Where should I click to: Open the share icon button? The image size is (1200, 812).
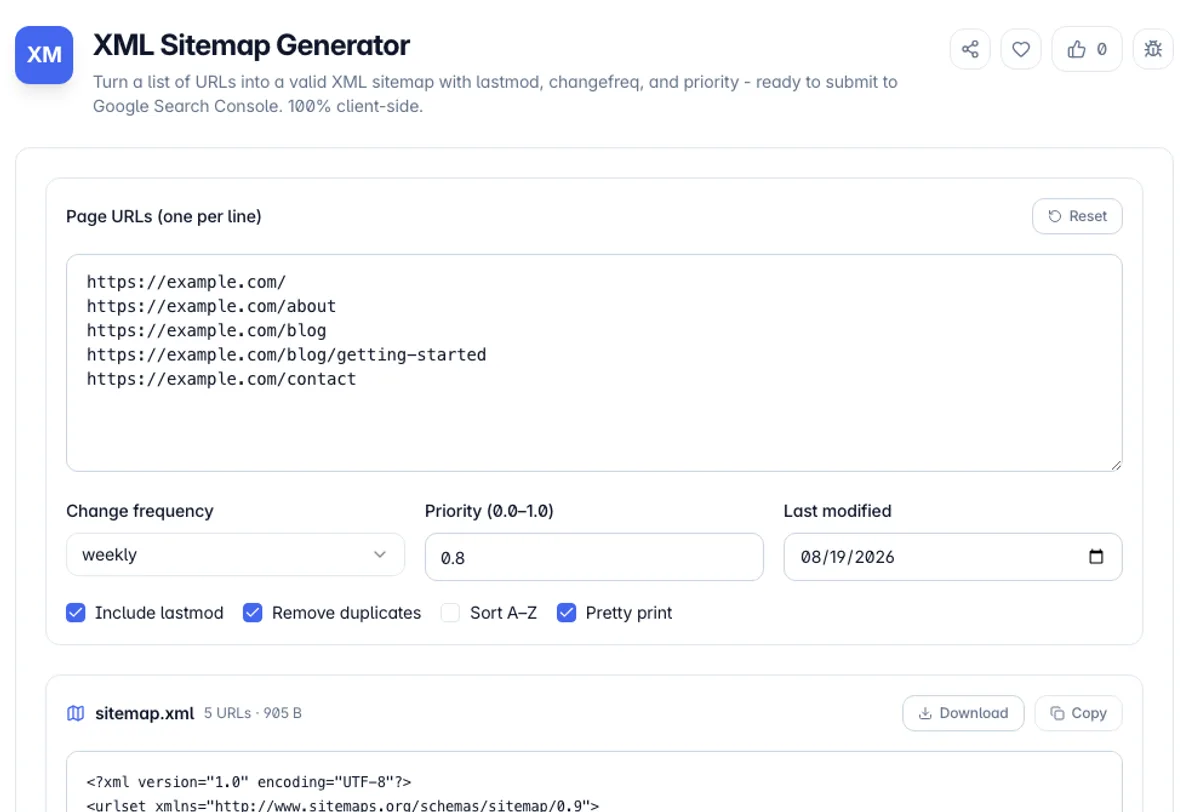(970, 49)
